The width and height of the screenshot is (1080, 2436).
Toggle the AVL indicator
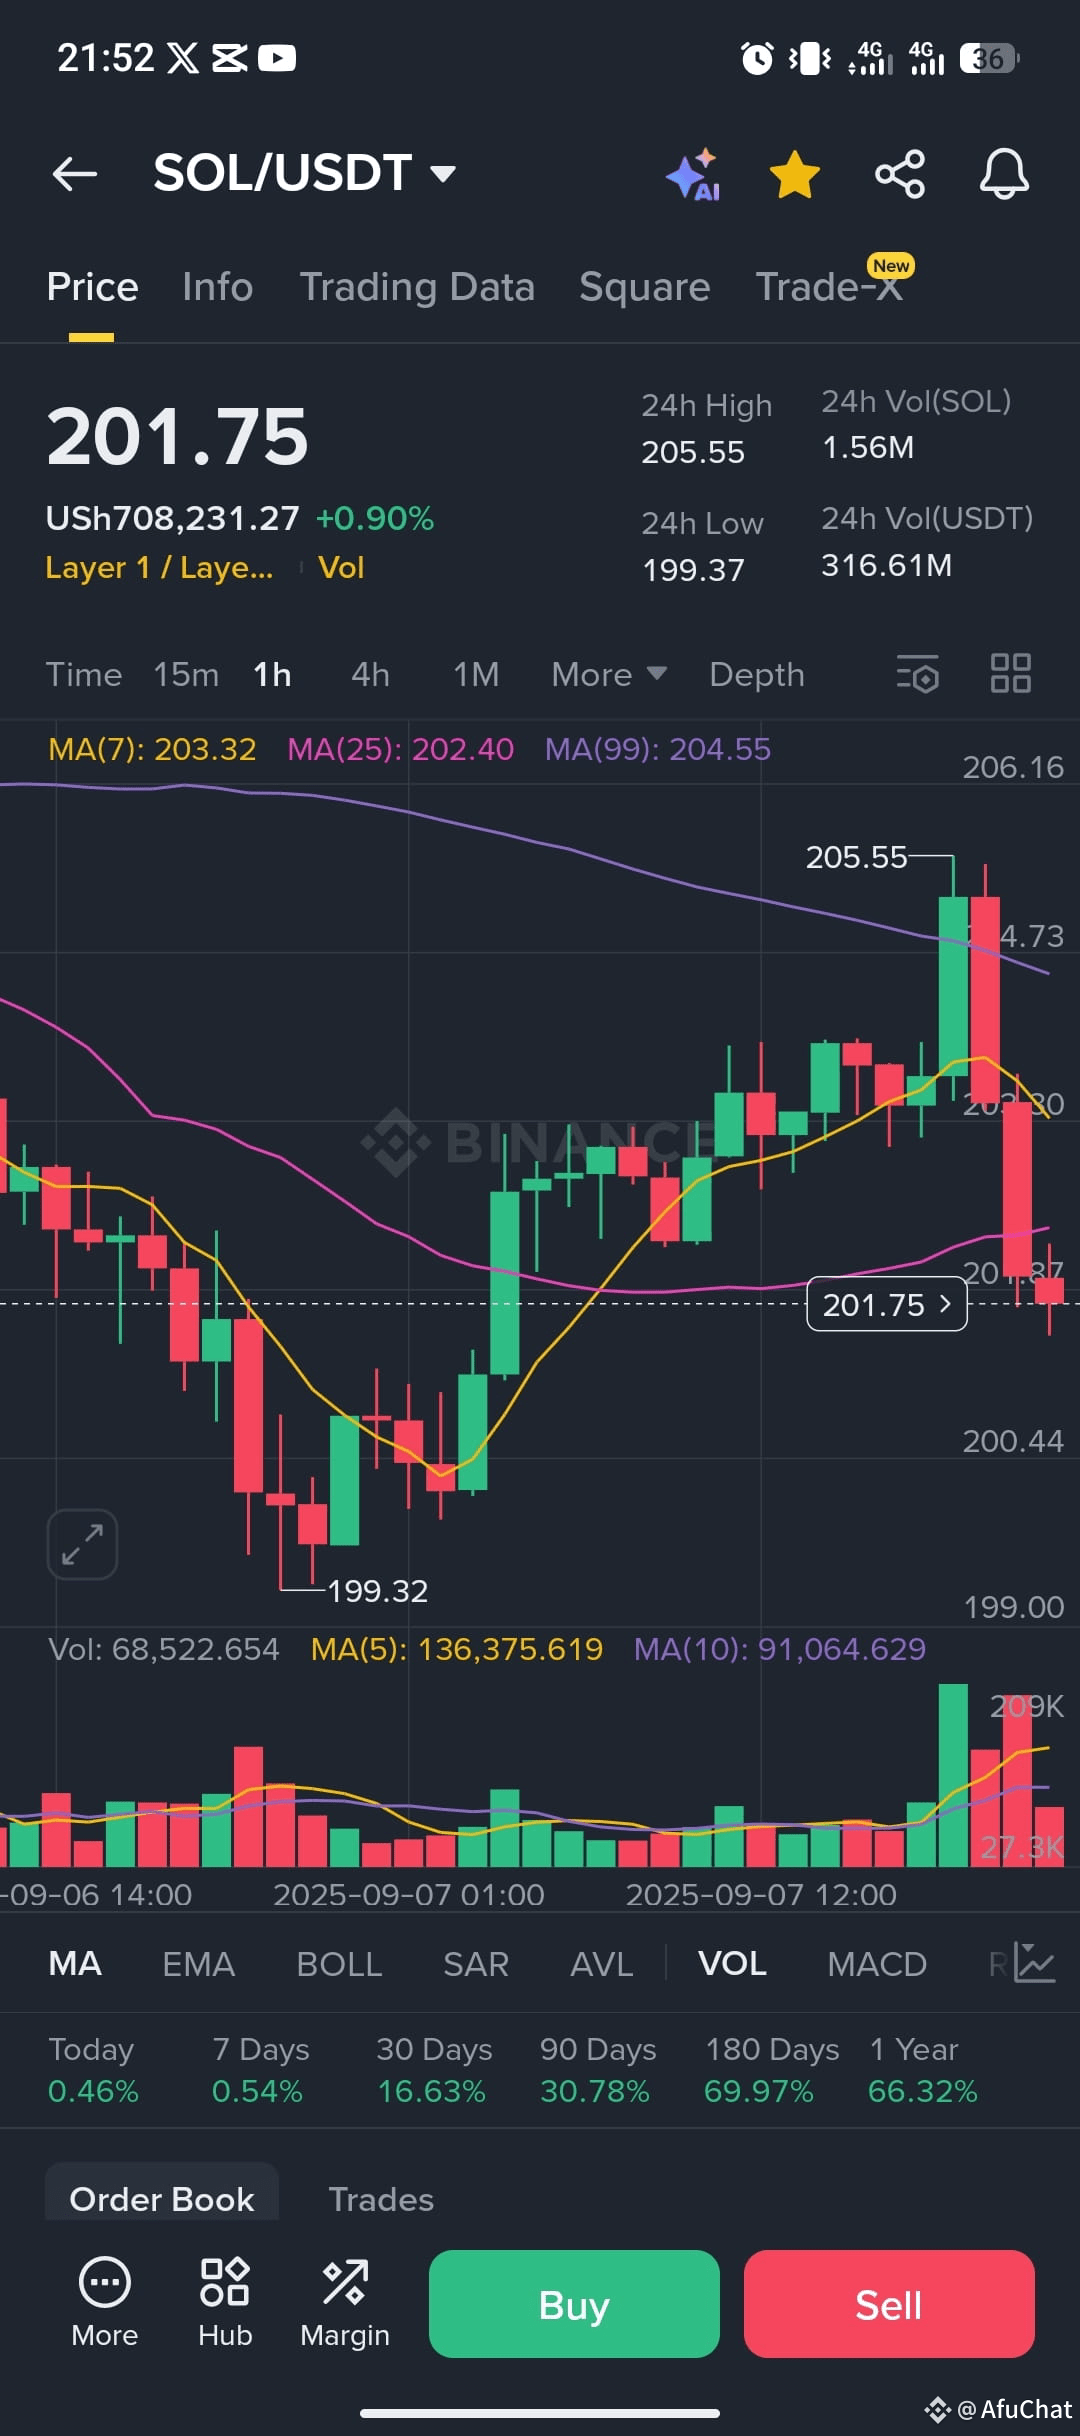(601, 1964)
